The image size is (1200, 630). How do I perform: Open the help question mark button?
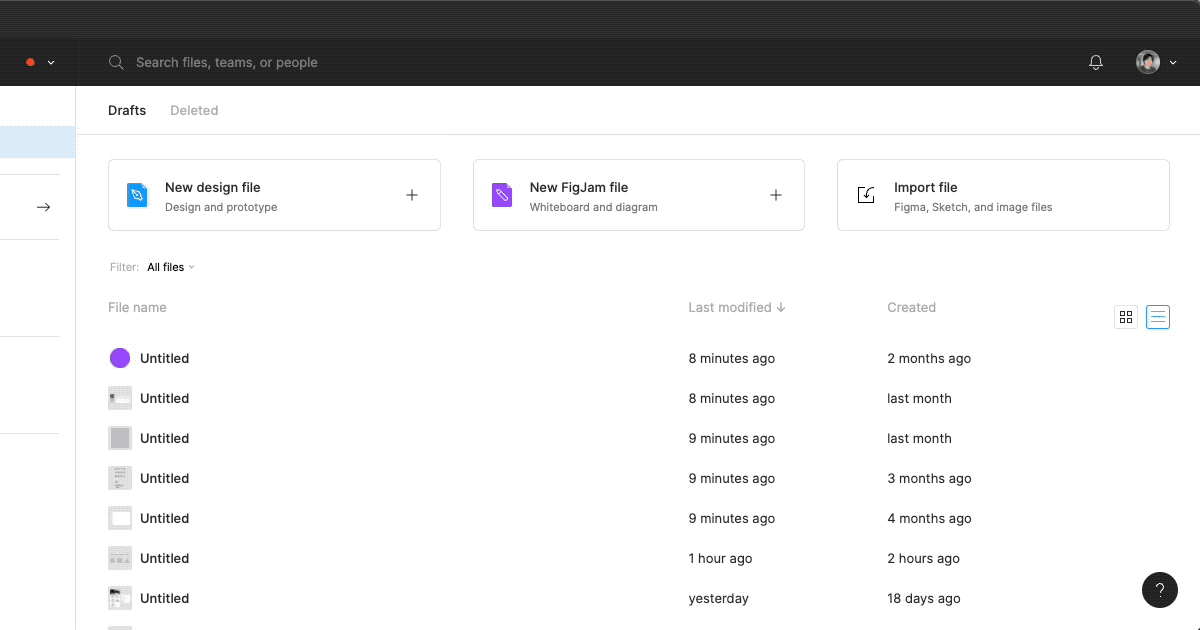pyautogui.click(x=1159, y=590)
